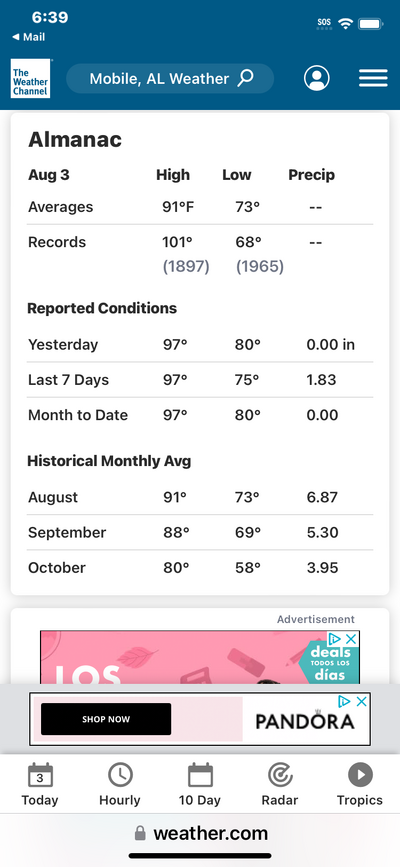
Task: Click the SHOP NOW button
Action: point(106,719)
